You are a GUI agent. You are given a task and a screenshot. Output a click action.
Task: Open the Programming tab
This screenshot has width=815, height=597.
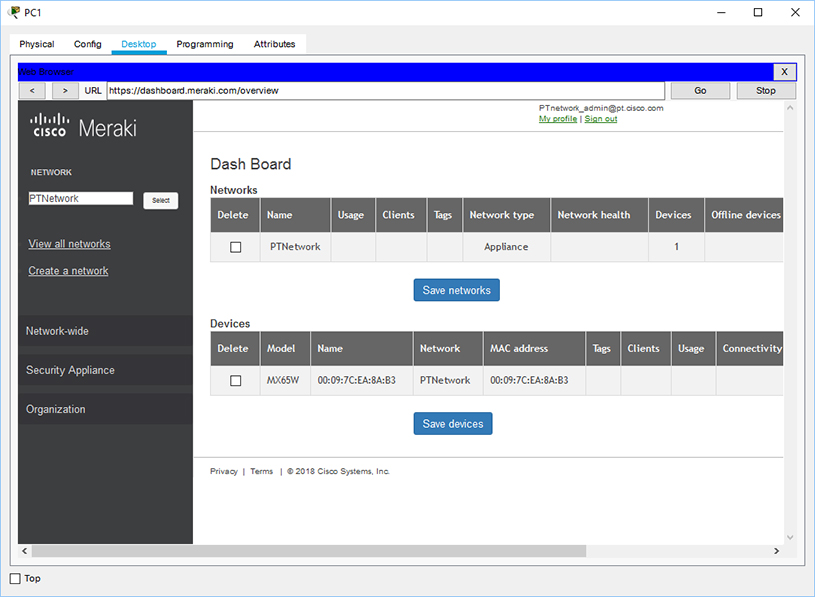pyautogui.click(x=205, y=44)
